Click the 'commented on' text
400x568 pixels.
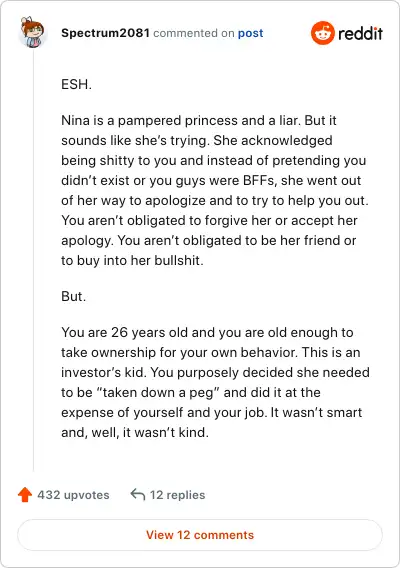[x=194, y=33]
